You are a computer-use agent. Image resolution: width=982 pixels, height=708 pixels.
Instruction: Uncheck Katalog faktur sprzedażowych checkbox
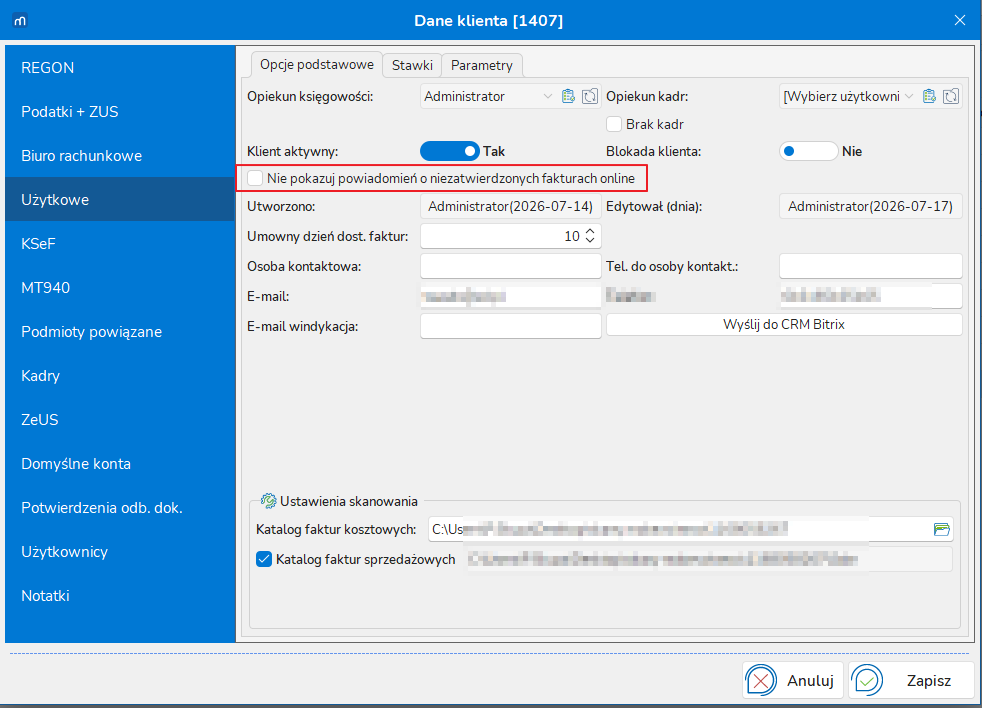(264, 559)
